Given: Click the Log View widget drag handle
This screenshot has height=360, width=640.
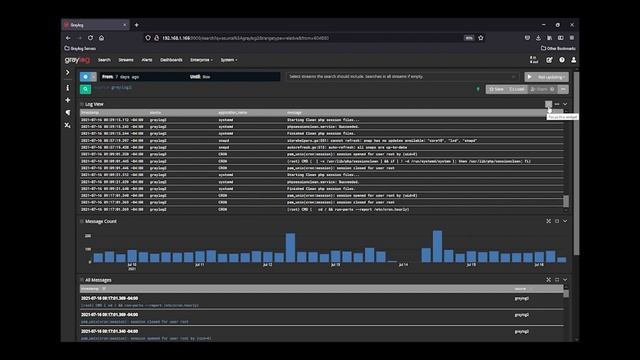Looking at the screenshot, I should 82,104.
